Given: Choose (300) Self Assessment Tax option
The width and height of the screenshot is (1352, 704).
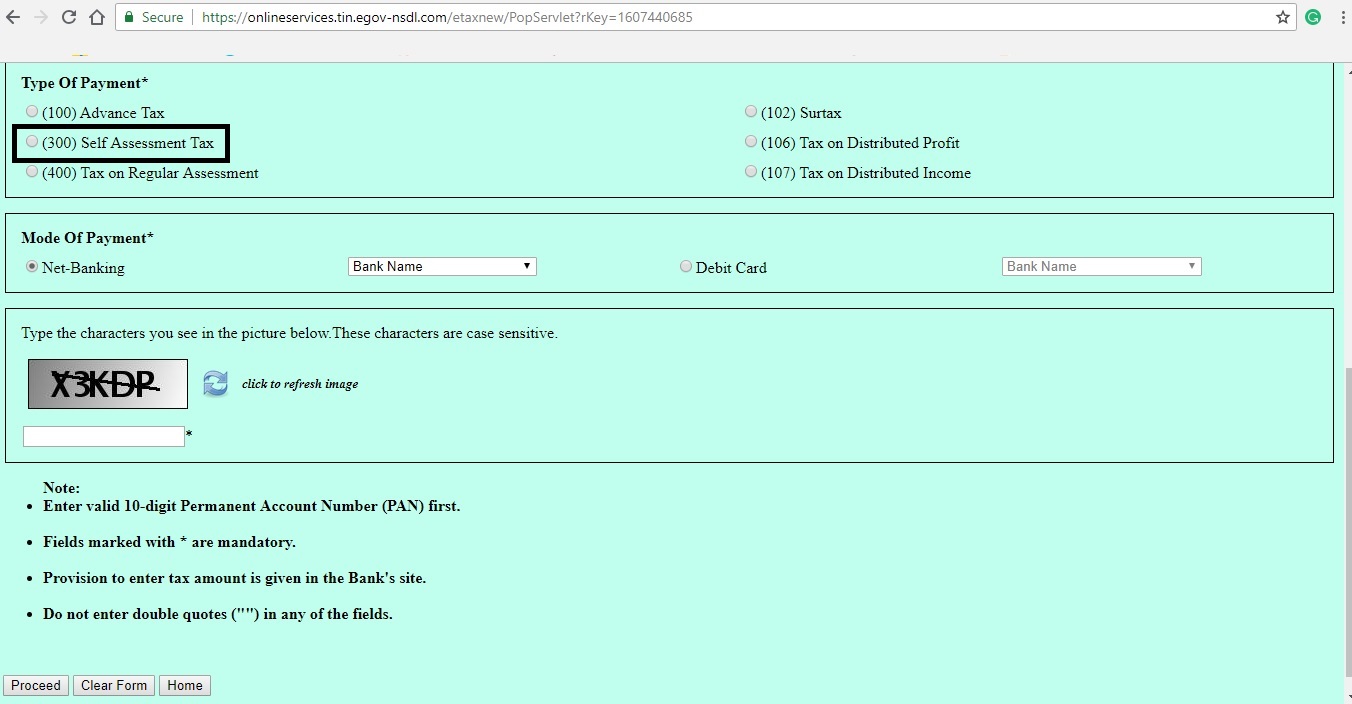Looking at the screenshot, I should coord(32,142).
